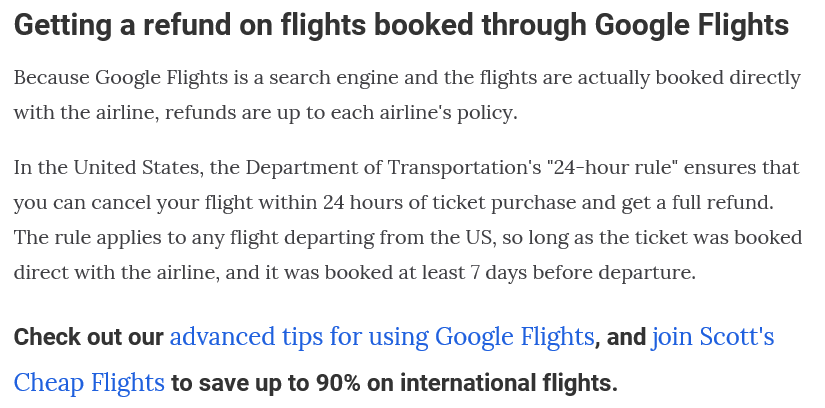Click 'Google Flights' in the page heading
The image size is (825, 408).
tap(691, 25)
